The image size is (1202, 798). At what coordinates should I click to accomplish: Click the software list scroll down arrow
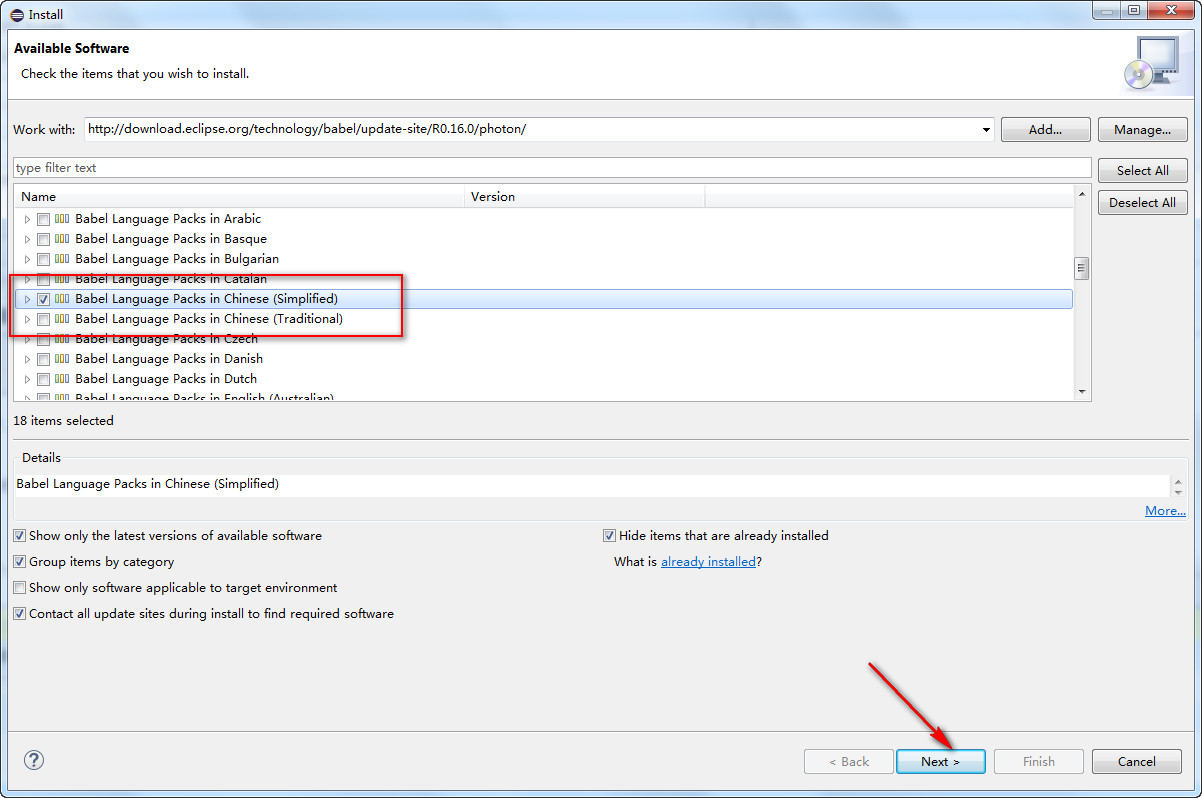click(1081, 392)
